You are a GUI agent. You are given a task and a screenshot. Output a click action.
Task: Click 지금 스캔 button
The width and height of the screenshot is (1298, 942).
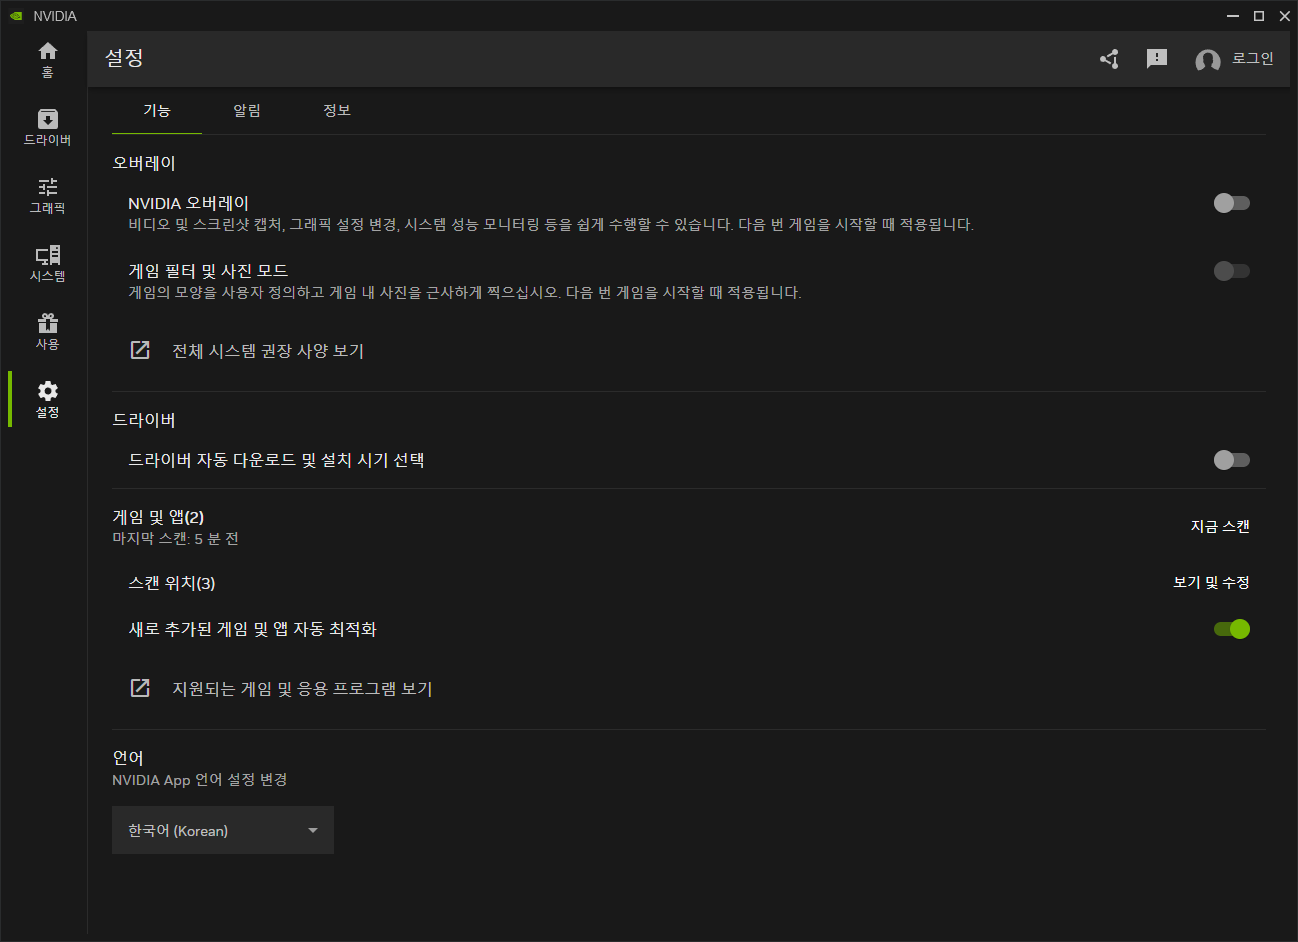[1220, 526]
